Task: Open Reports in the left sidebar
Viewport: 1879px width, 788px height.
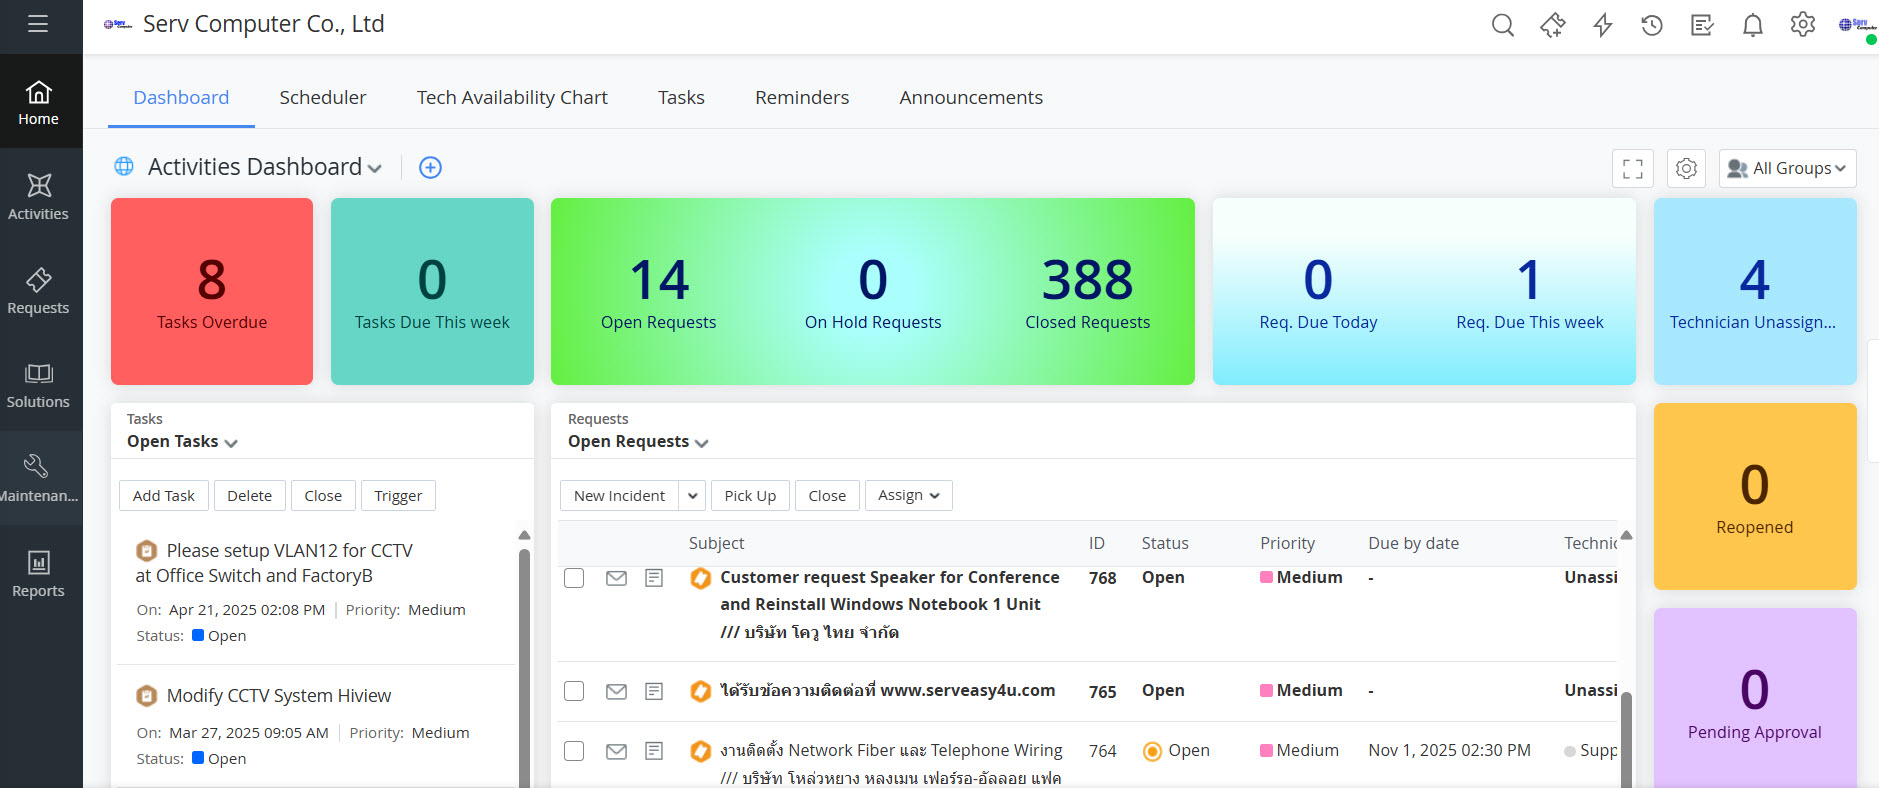Action: point(38,574)
